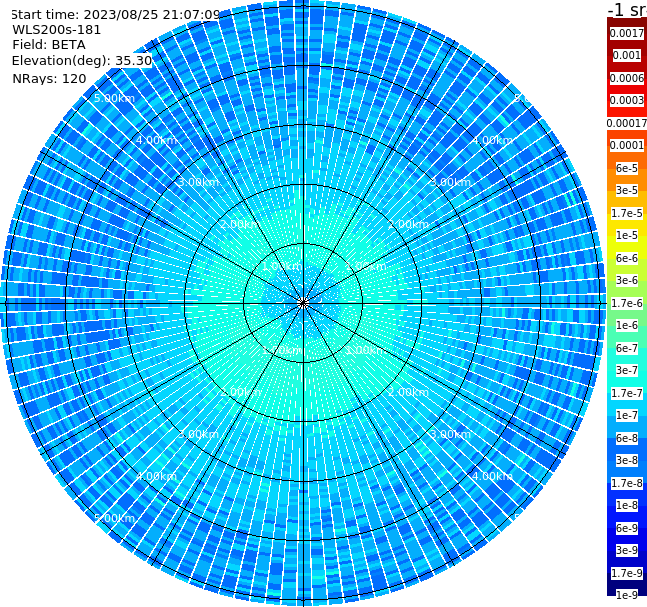Click the lower-left 4.00km range ring label
This screenshot has width=647, height=607.
(156, 476)
